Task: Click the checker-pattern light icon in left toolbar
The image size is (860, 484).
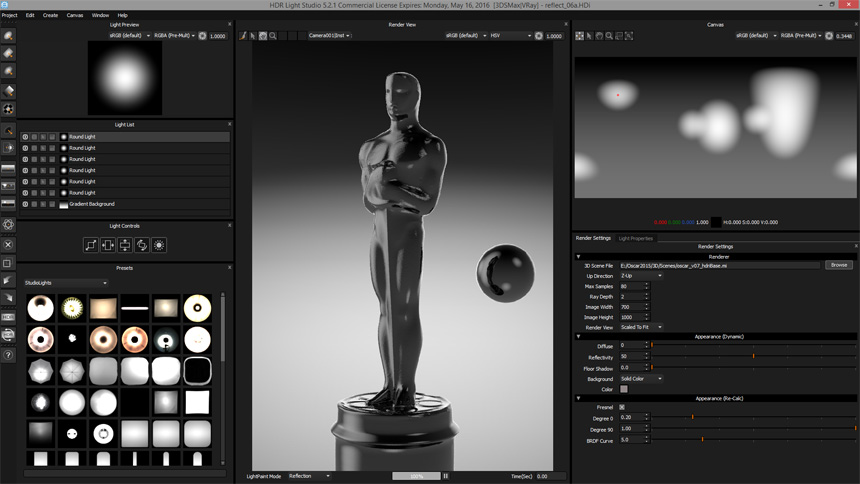Action: tap(8, 109)
